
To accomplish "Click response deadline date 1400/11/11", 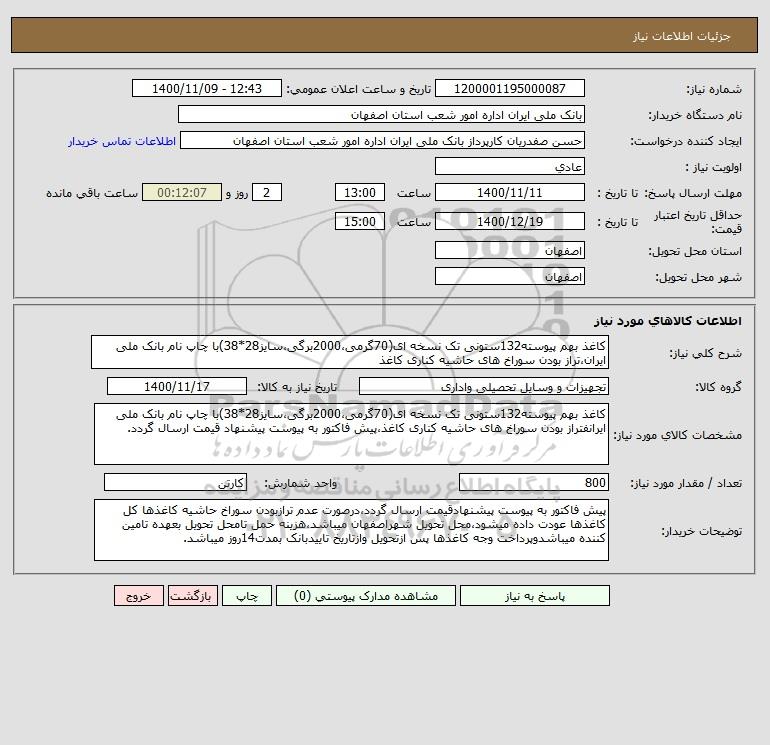I will (x=510, y=193).
